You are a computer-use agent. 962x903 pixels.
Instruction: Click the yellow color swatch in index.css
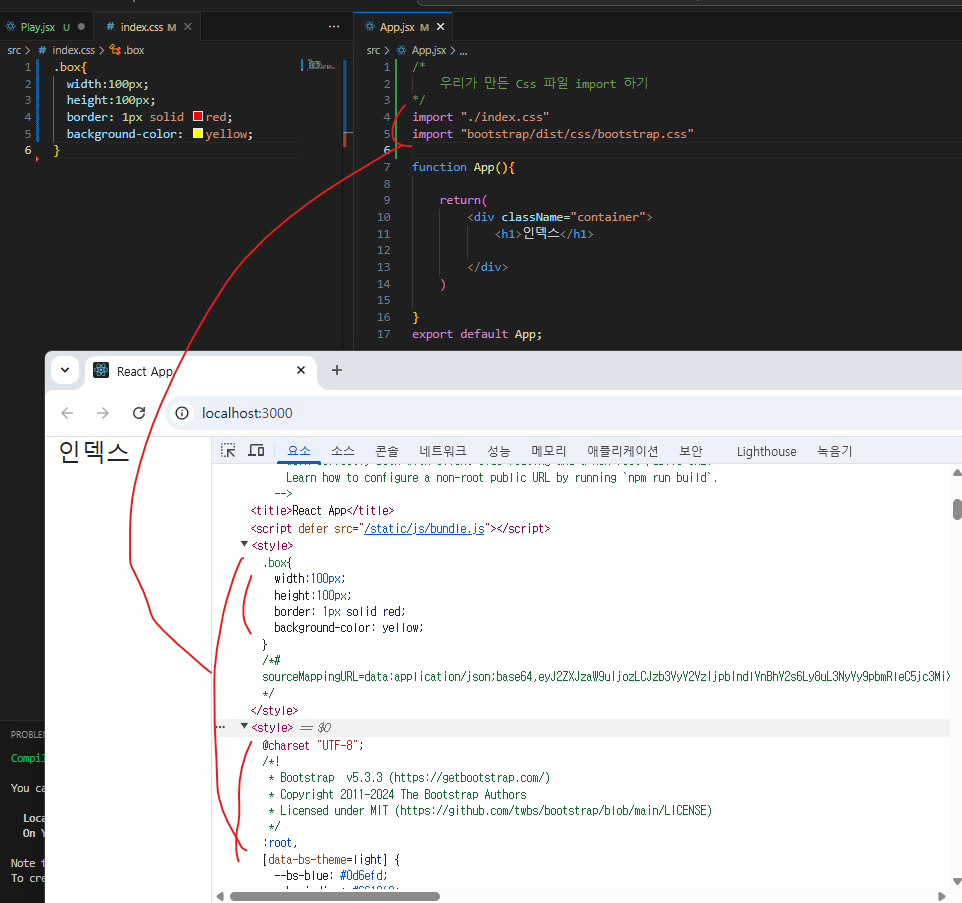pyautogui.click(x=198, y=133)
